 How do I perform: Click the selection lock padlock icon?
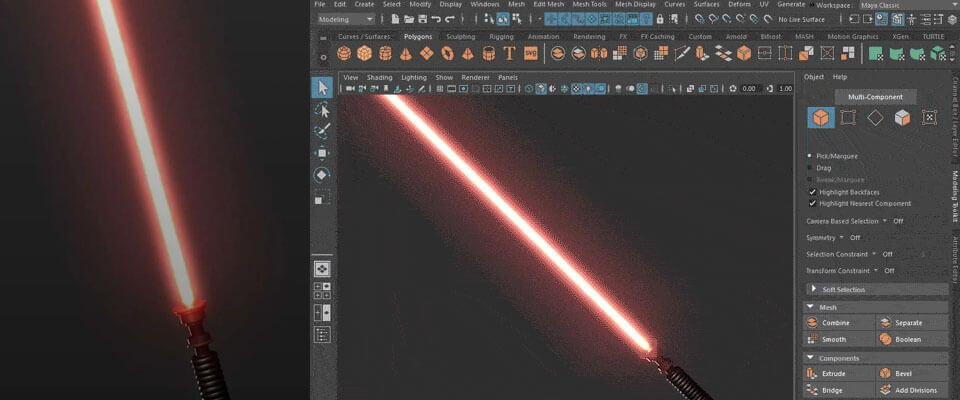pyautogui.click(x=659, y=20)
